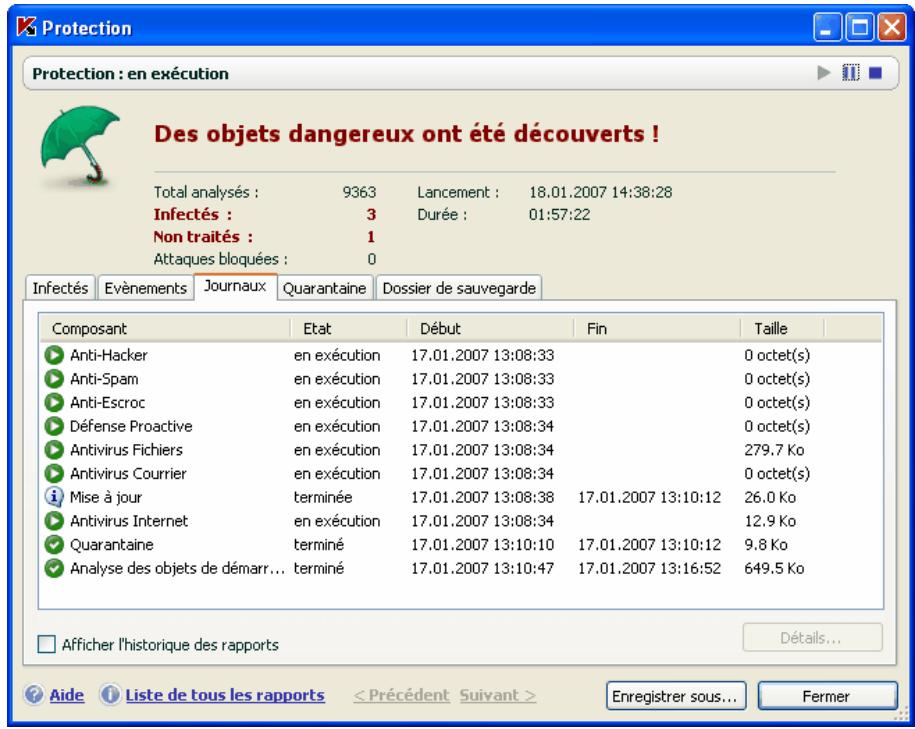
Task: Select the Journaux tab
Action: point(235,286)
